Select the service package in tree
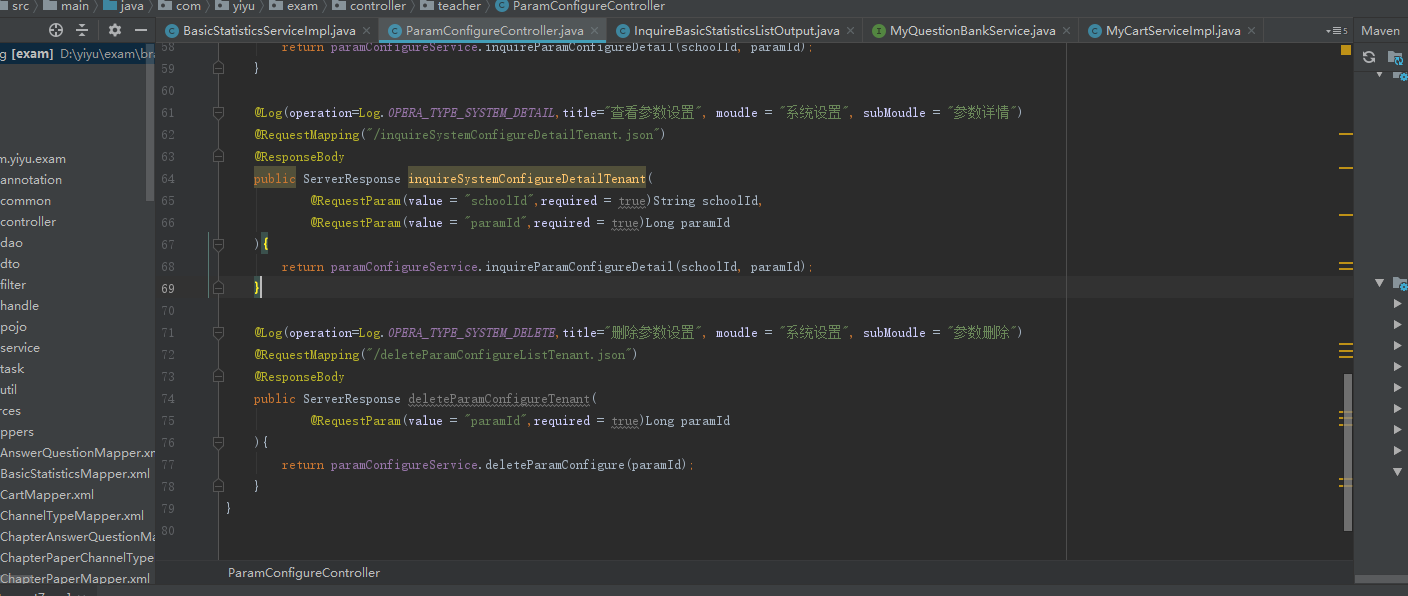The image size is (1408, 596). coord(20,348)
